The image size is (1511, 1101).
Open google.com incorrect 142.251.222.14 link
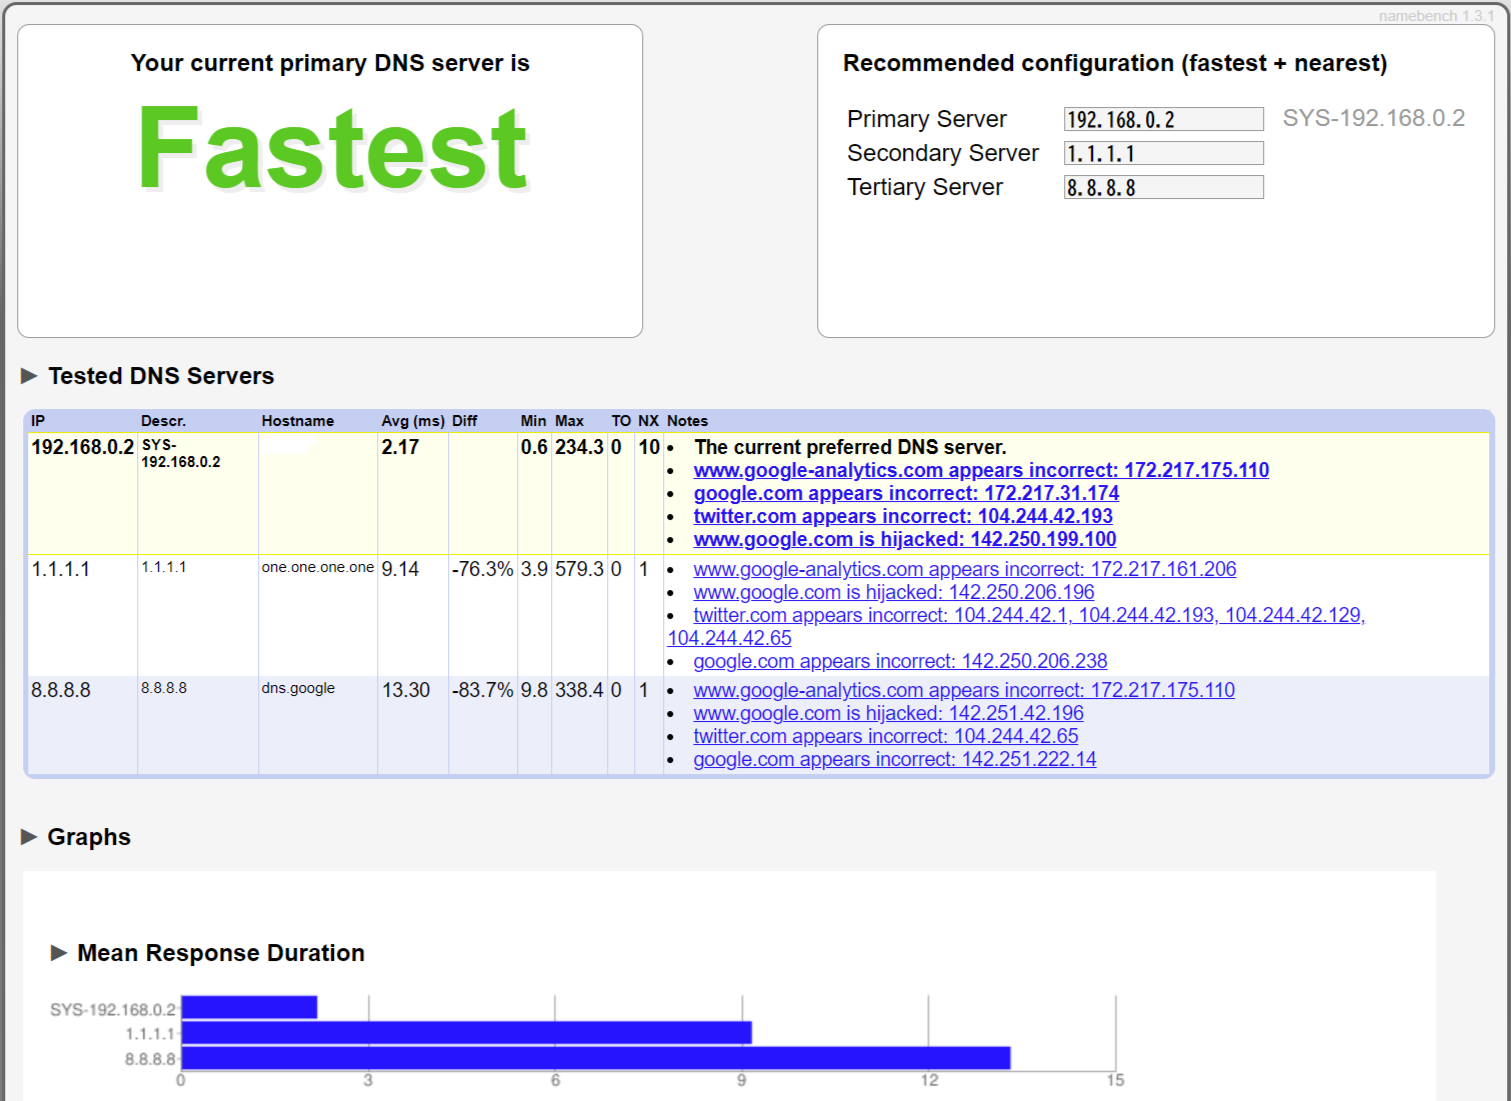pos(894,759)
